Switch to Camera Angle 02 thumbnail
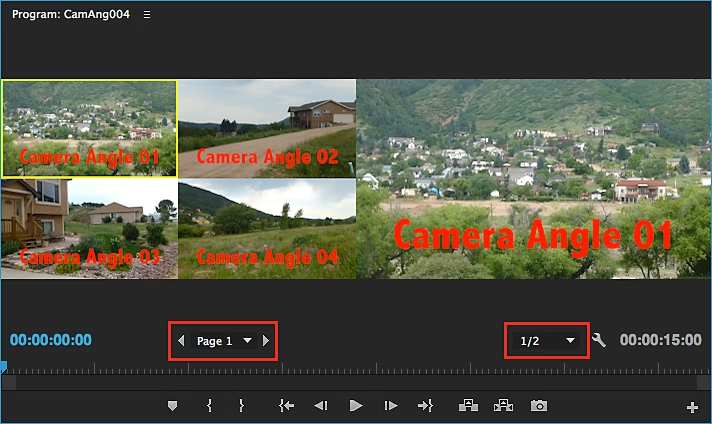This screenshot has height=424, width=712. (x=267, y=128)
